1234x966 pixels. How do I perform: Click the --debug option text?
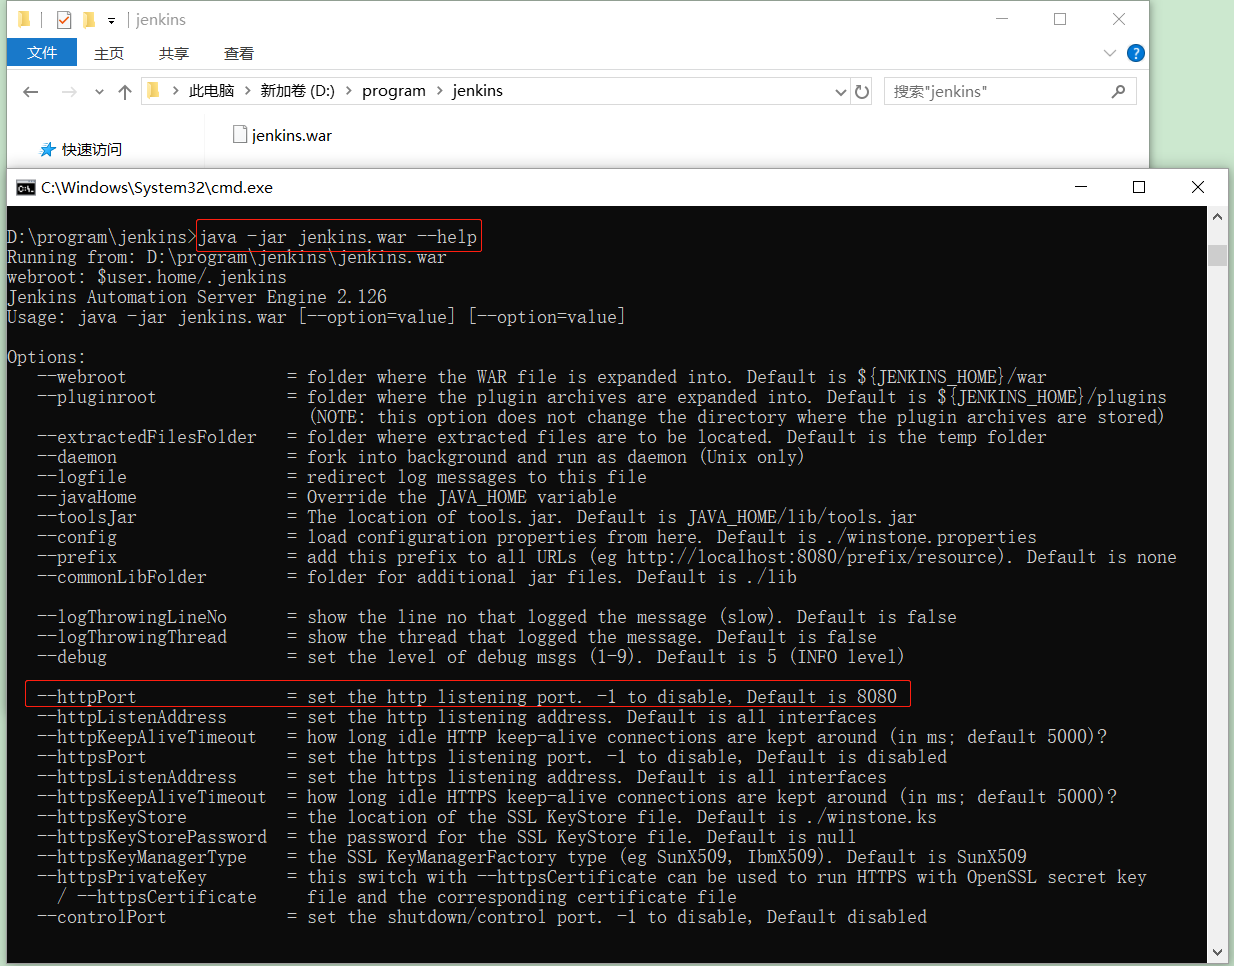pyautogui.click(x=71, y=657)
